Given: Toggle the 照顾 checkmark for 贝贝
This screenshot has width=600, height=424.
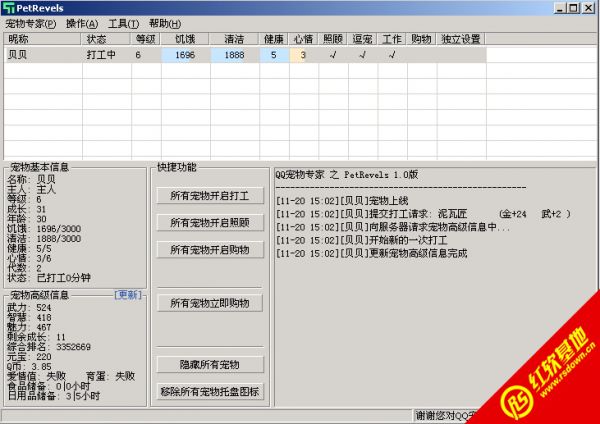Looking at the screenshot, I should click(x=333, y=55).
